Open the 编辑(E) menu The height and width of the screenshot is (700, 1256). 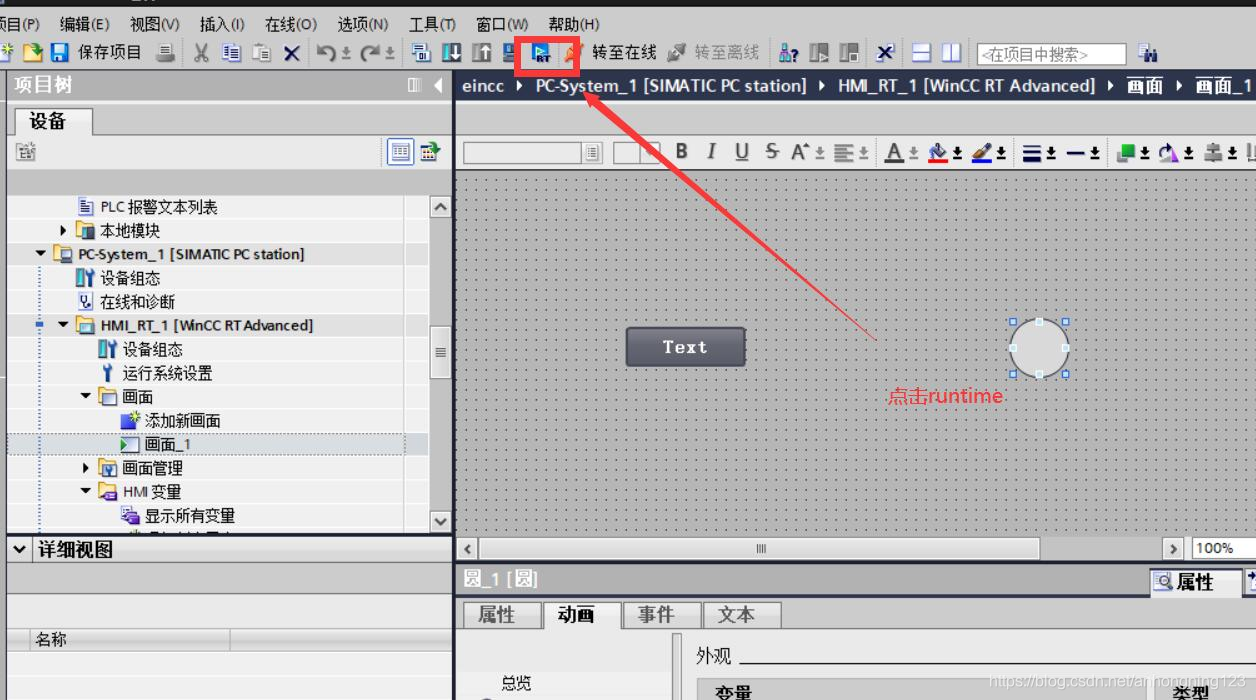tap(85, 24)
